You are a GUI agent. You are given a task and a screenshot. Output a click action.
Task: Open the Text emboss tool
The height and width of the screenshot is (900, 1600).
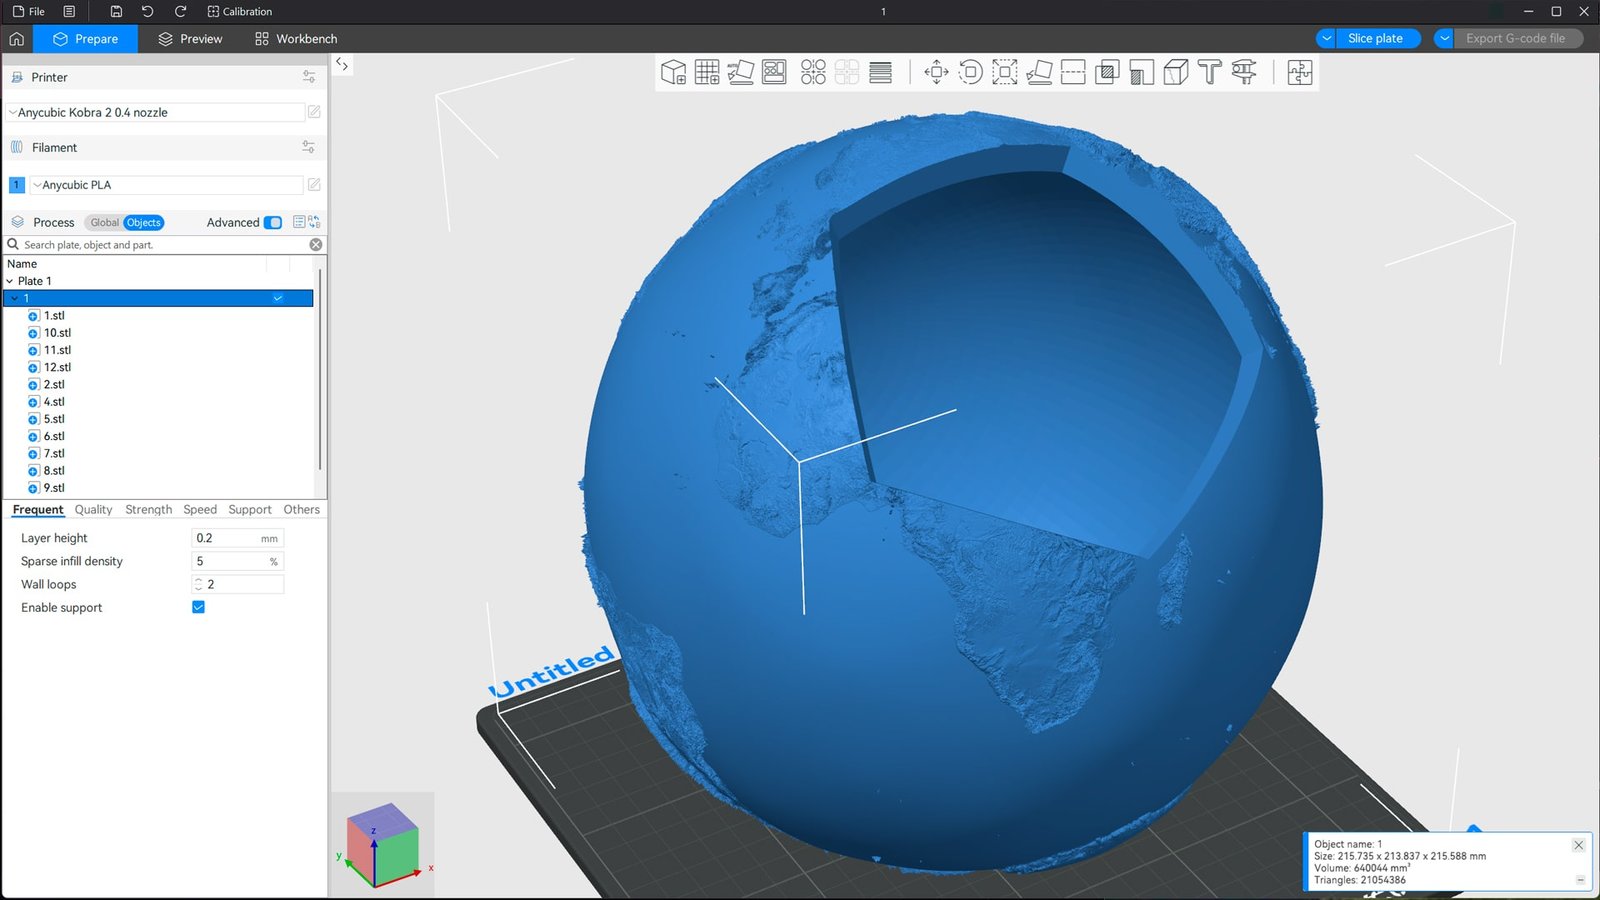1209,72
